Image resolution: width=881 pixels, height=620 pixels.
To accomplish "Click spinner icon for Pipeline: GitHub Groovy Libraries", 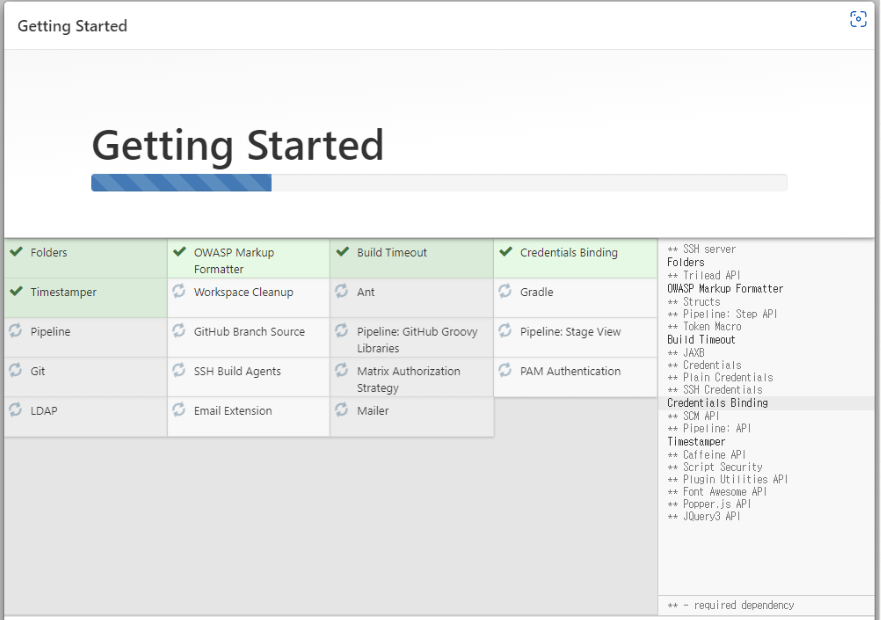I will 342,331.
